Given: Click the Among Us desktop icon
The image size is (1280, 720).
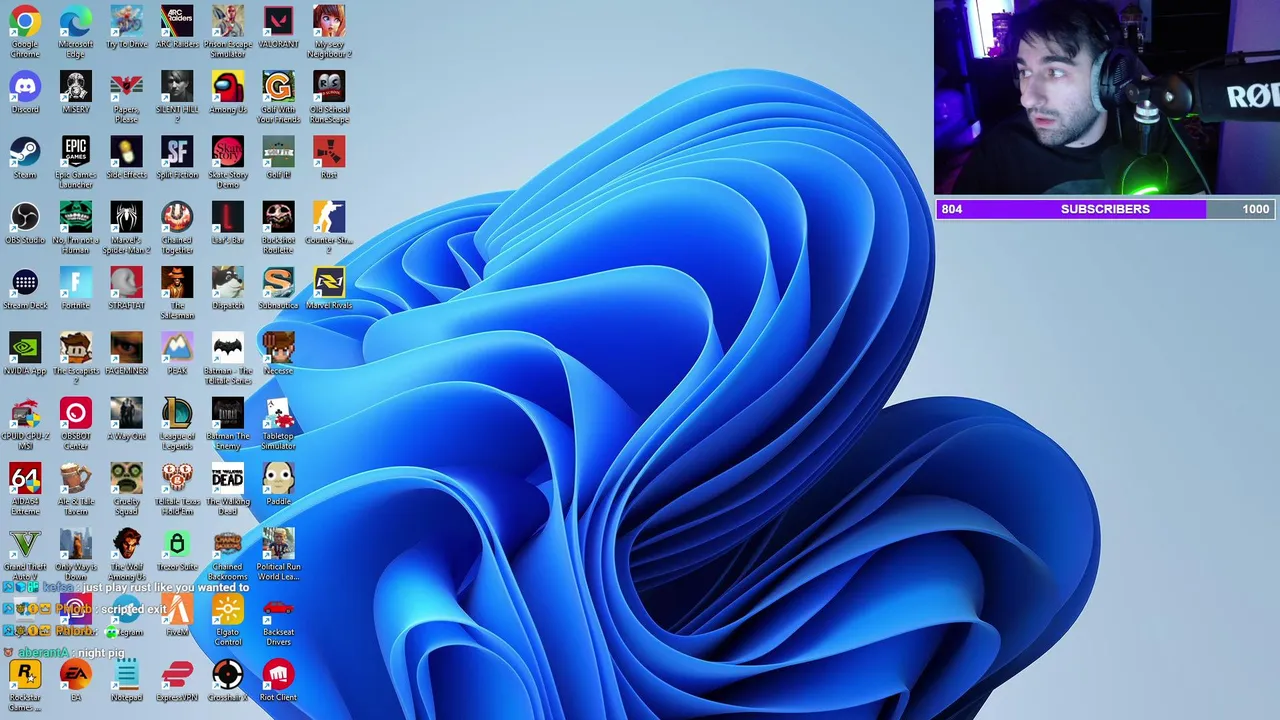Looking at the screenshot, I should click(x=228, y=86).
